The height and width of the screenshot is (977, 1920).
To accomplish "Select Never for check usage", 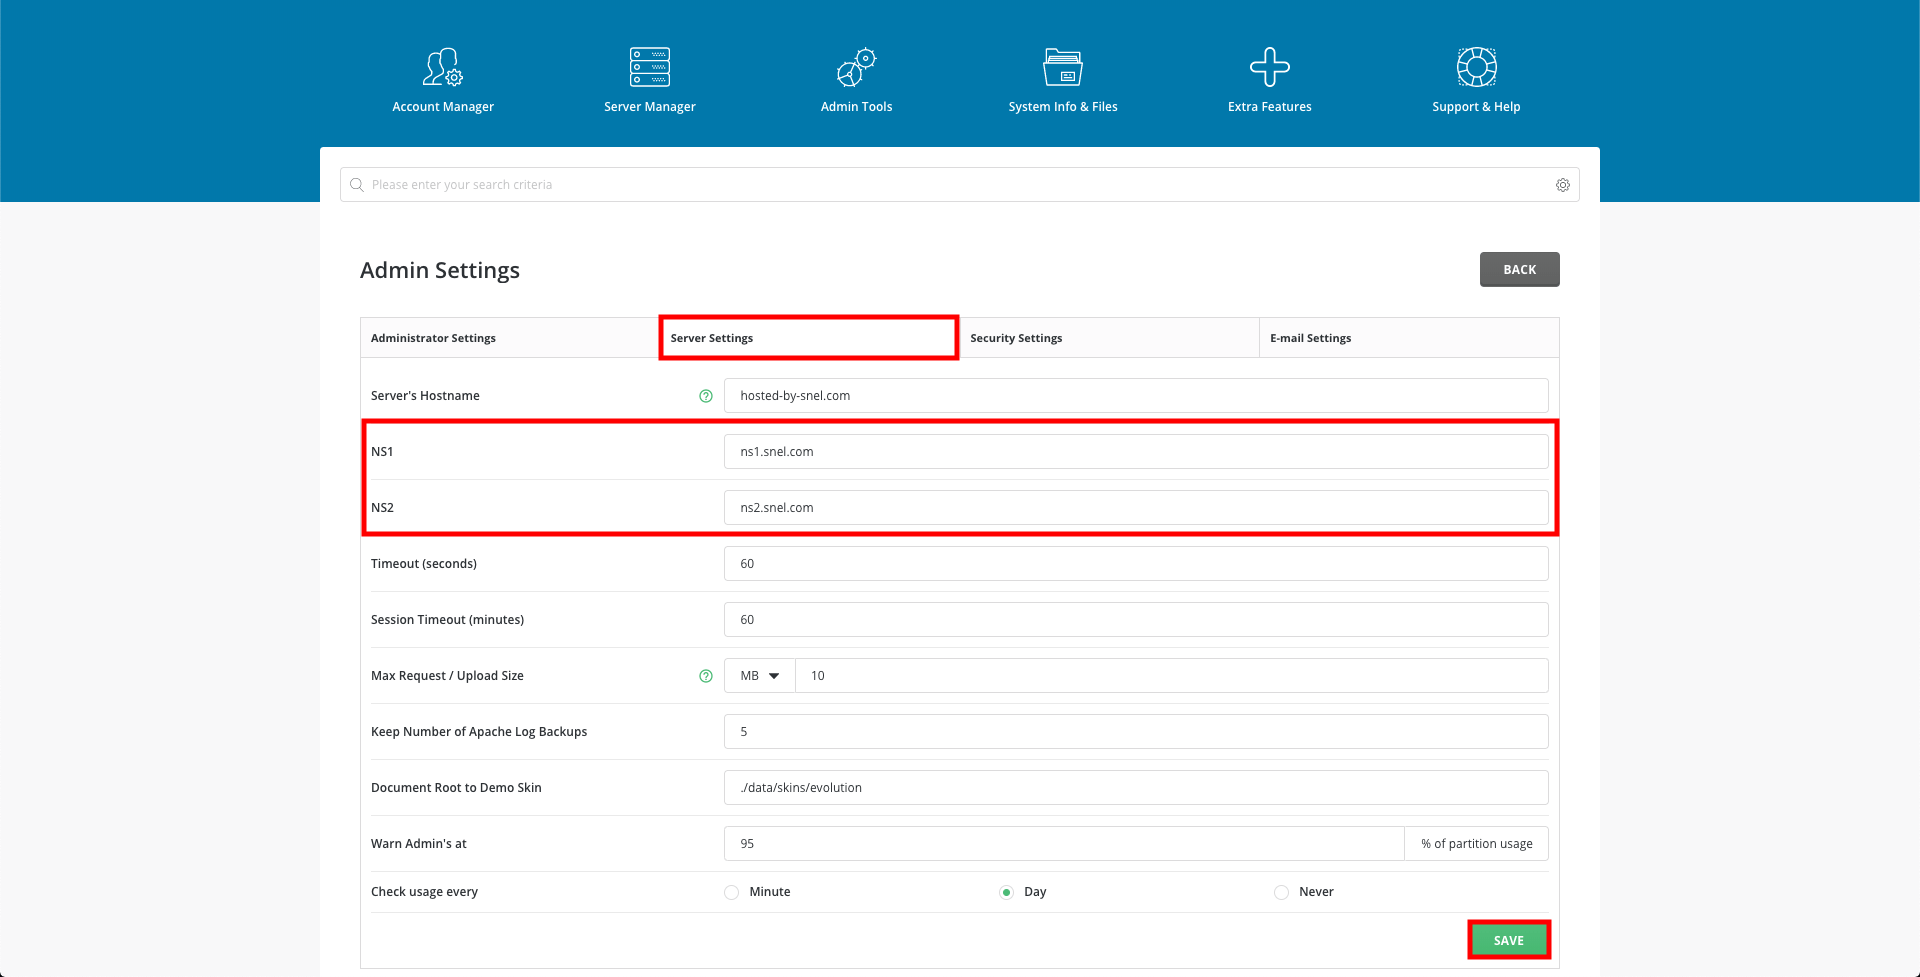I will coord(1281,892).
